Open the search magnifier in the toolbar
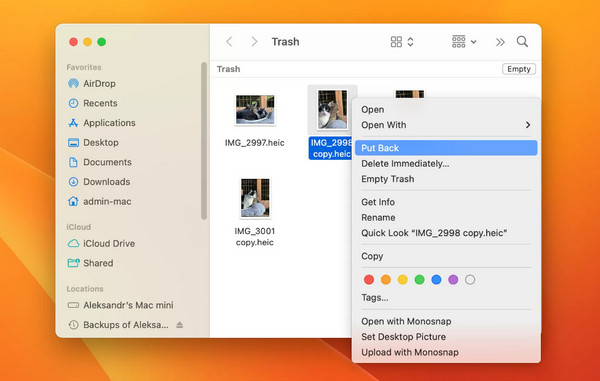600x381 pixels. [x=522, y=41]
